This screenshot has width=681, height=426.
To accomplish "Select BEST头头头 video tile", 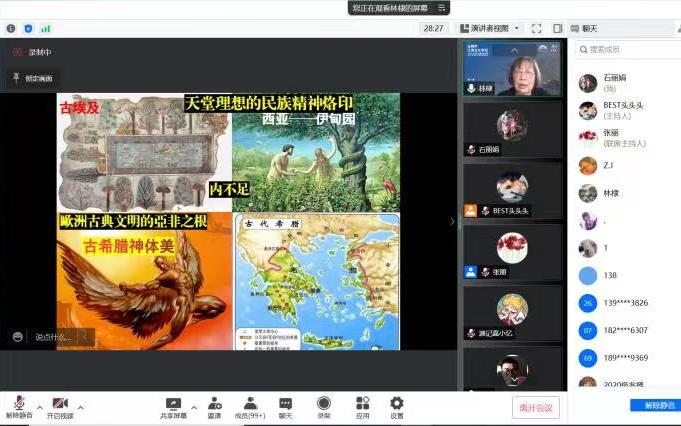I will (512, 191).
